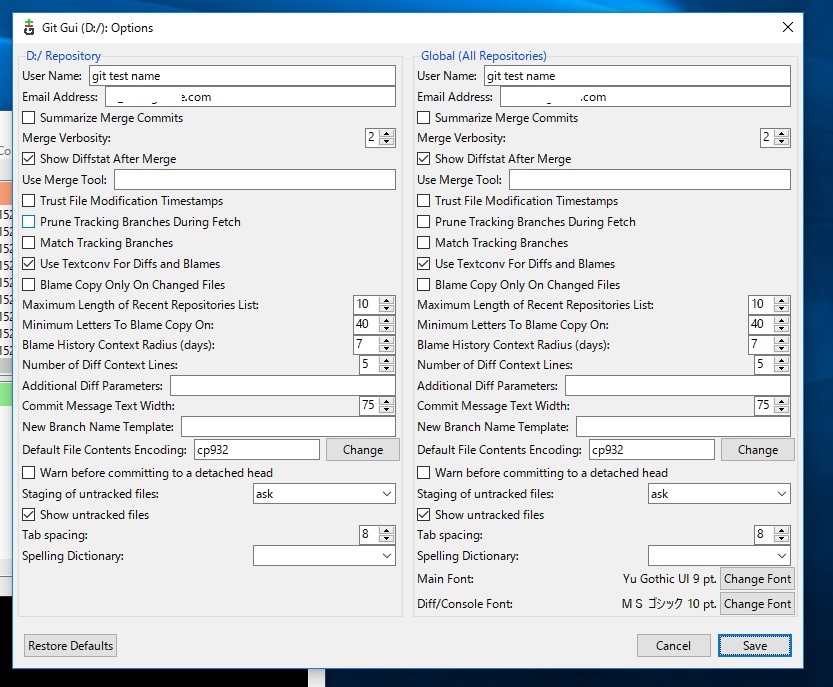The width and height of the screenshot is (833, 687).
Task: Uncheck Use Textconv For Diffs and Blames in Global
Action: 423,264
